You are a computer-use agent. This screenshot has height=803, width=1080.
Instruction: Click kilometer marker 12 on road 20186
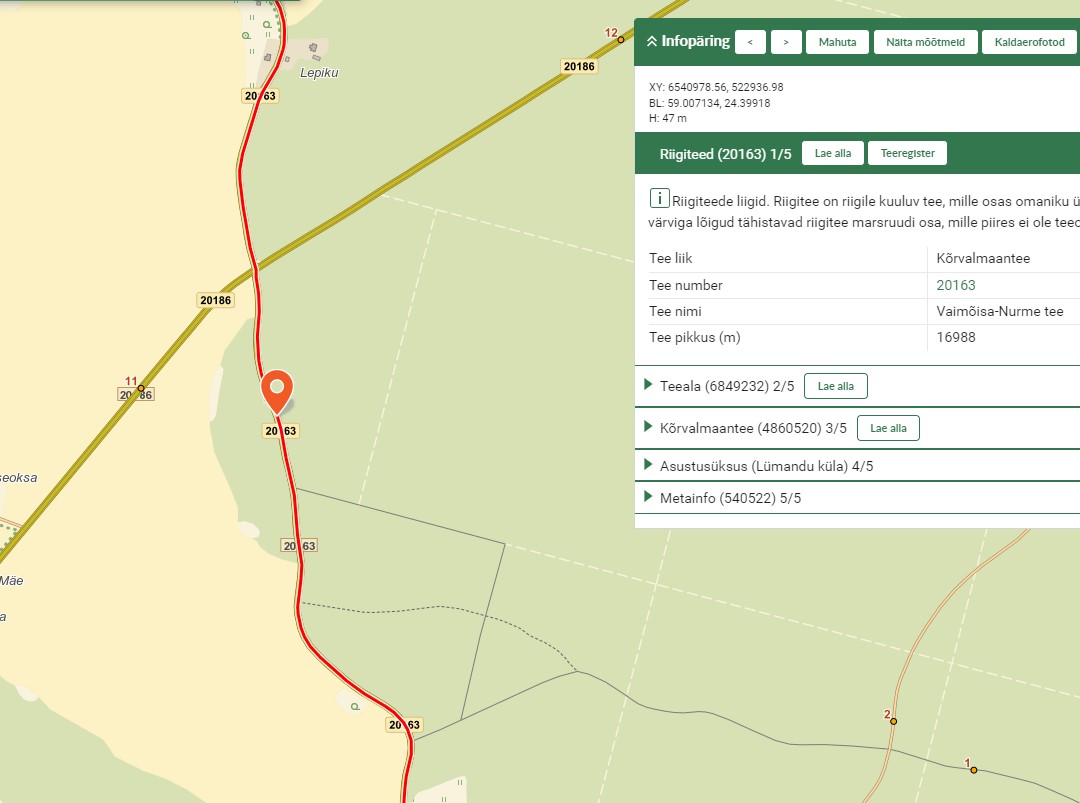tap(620, 40)
